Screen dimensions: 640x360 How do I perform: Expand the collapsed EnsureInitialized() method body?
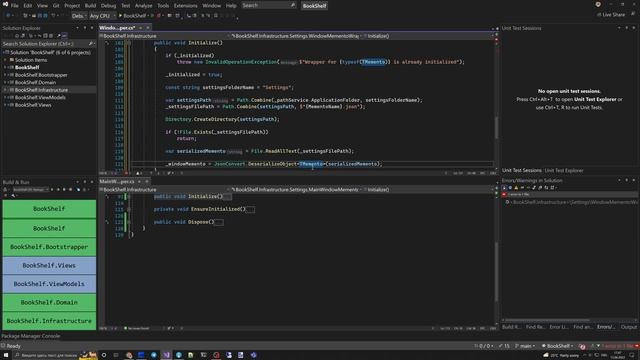(251, 209)
